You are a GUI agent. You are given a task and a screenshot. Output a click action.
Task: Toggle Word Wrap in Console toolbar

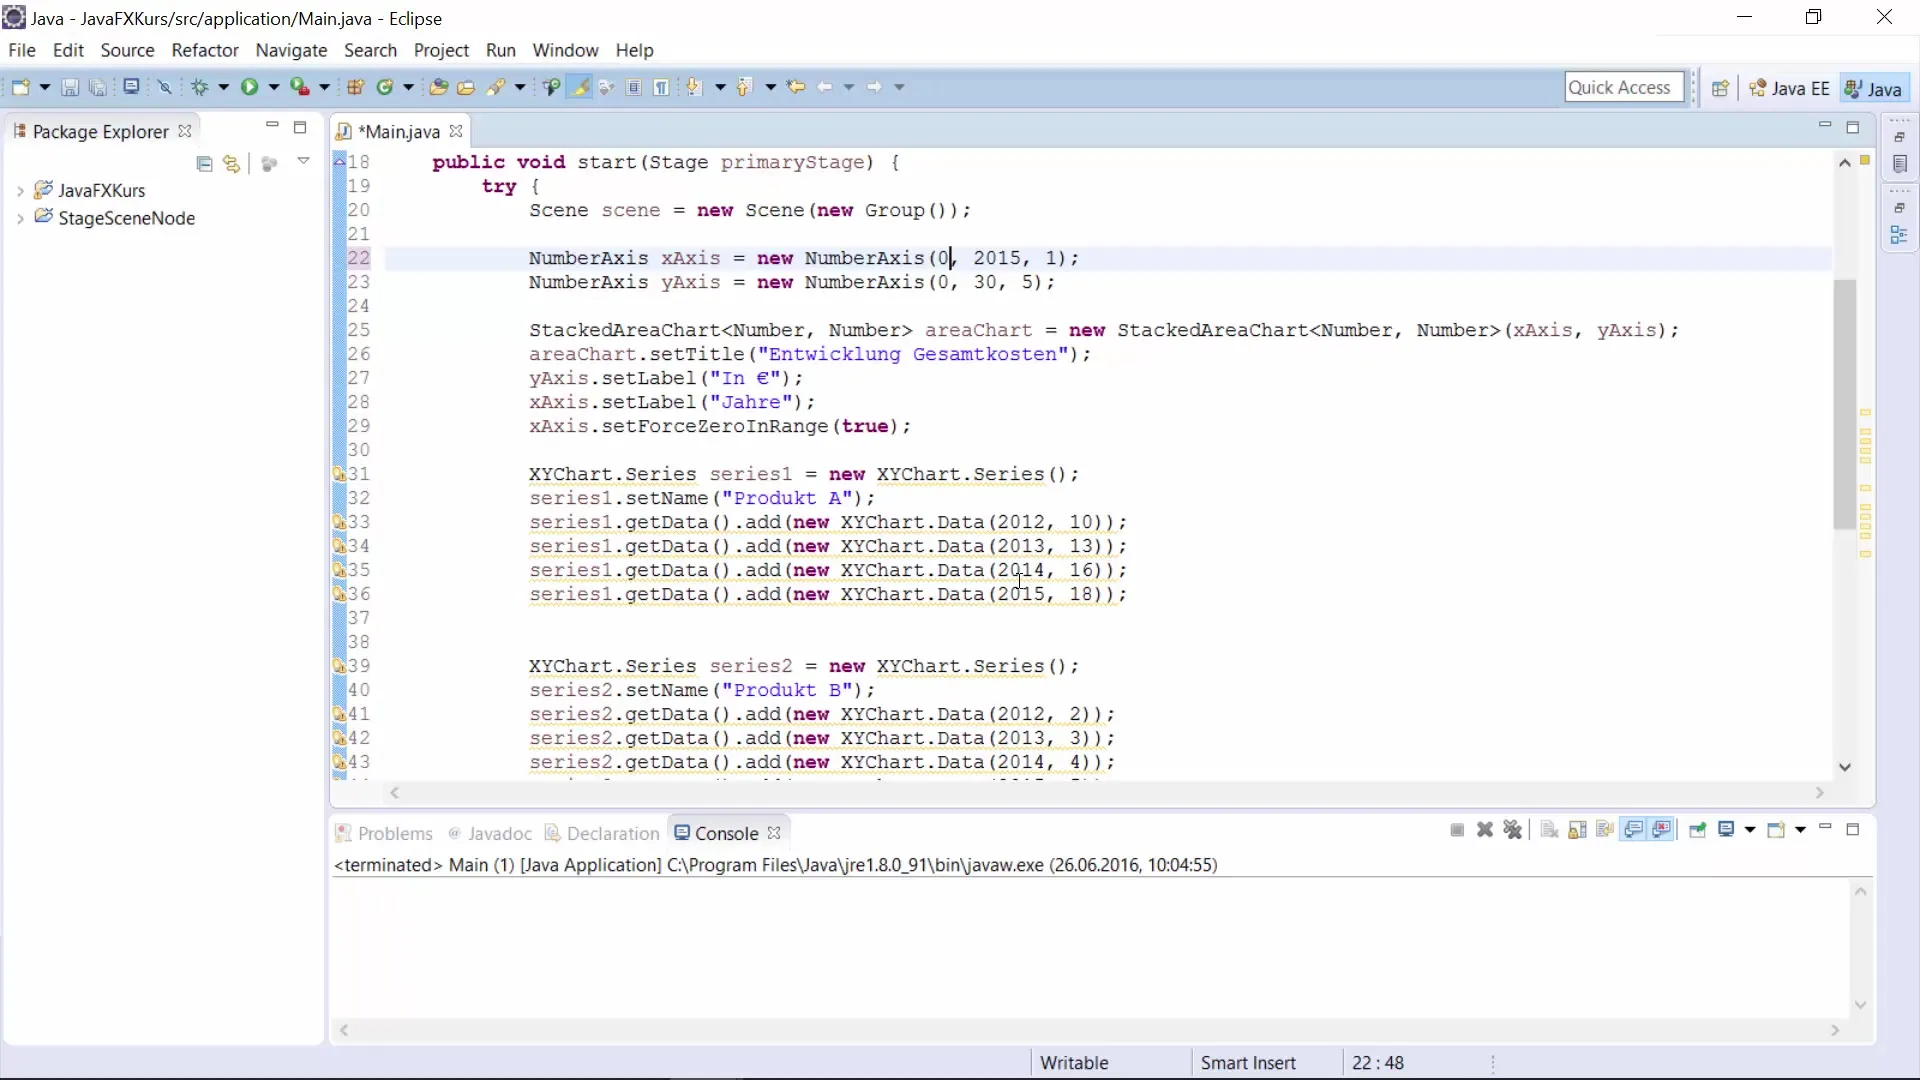coord(1605,830)
